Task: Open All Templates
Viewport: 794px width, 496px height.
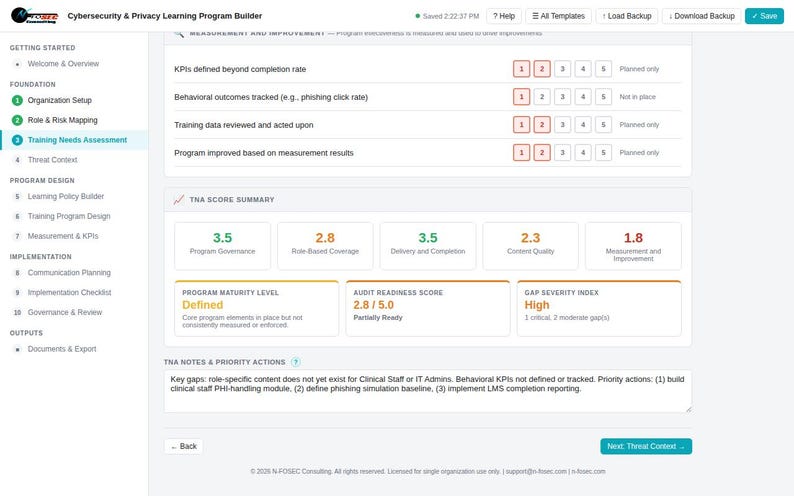Action: coord(559,16)
